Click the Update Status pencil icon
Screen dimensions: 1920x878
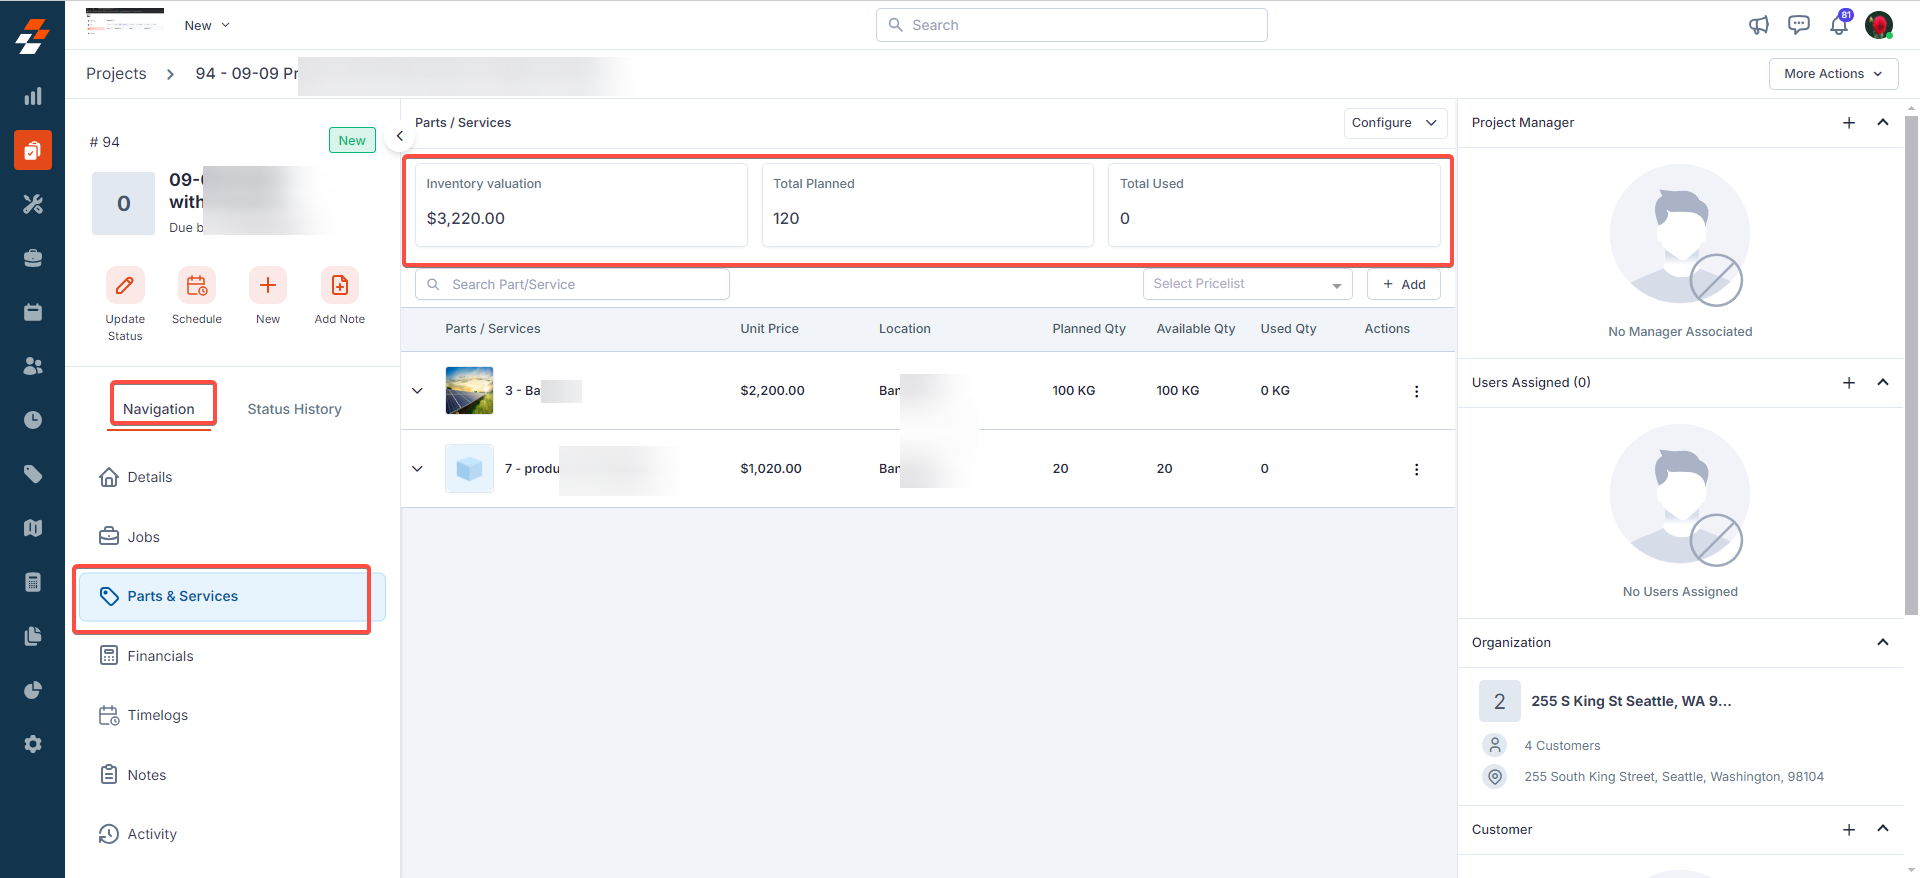125,286
